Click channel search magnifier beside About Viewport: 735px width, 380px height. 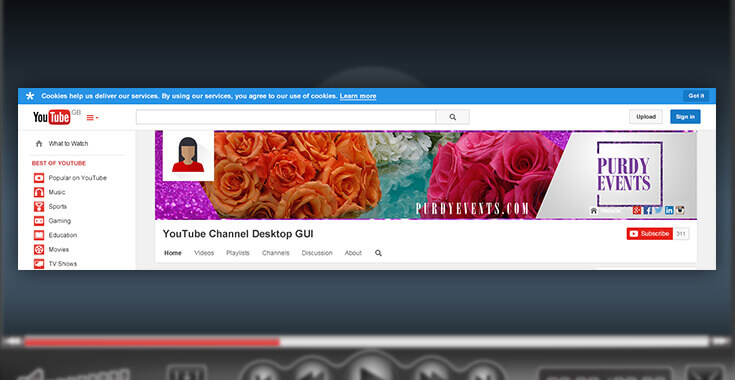(378, 253)
